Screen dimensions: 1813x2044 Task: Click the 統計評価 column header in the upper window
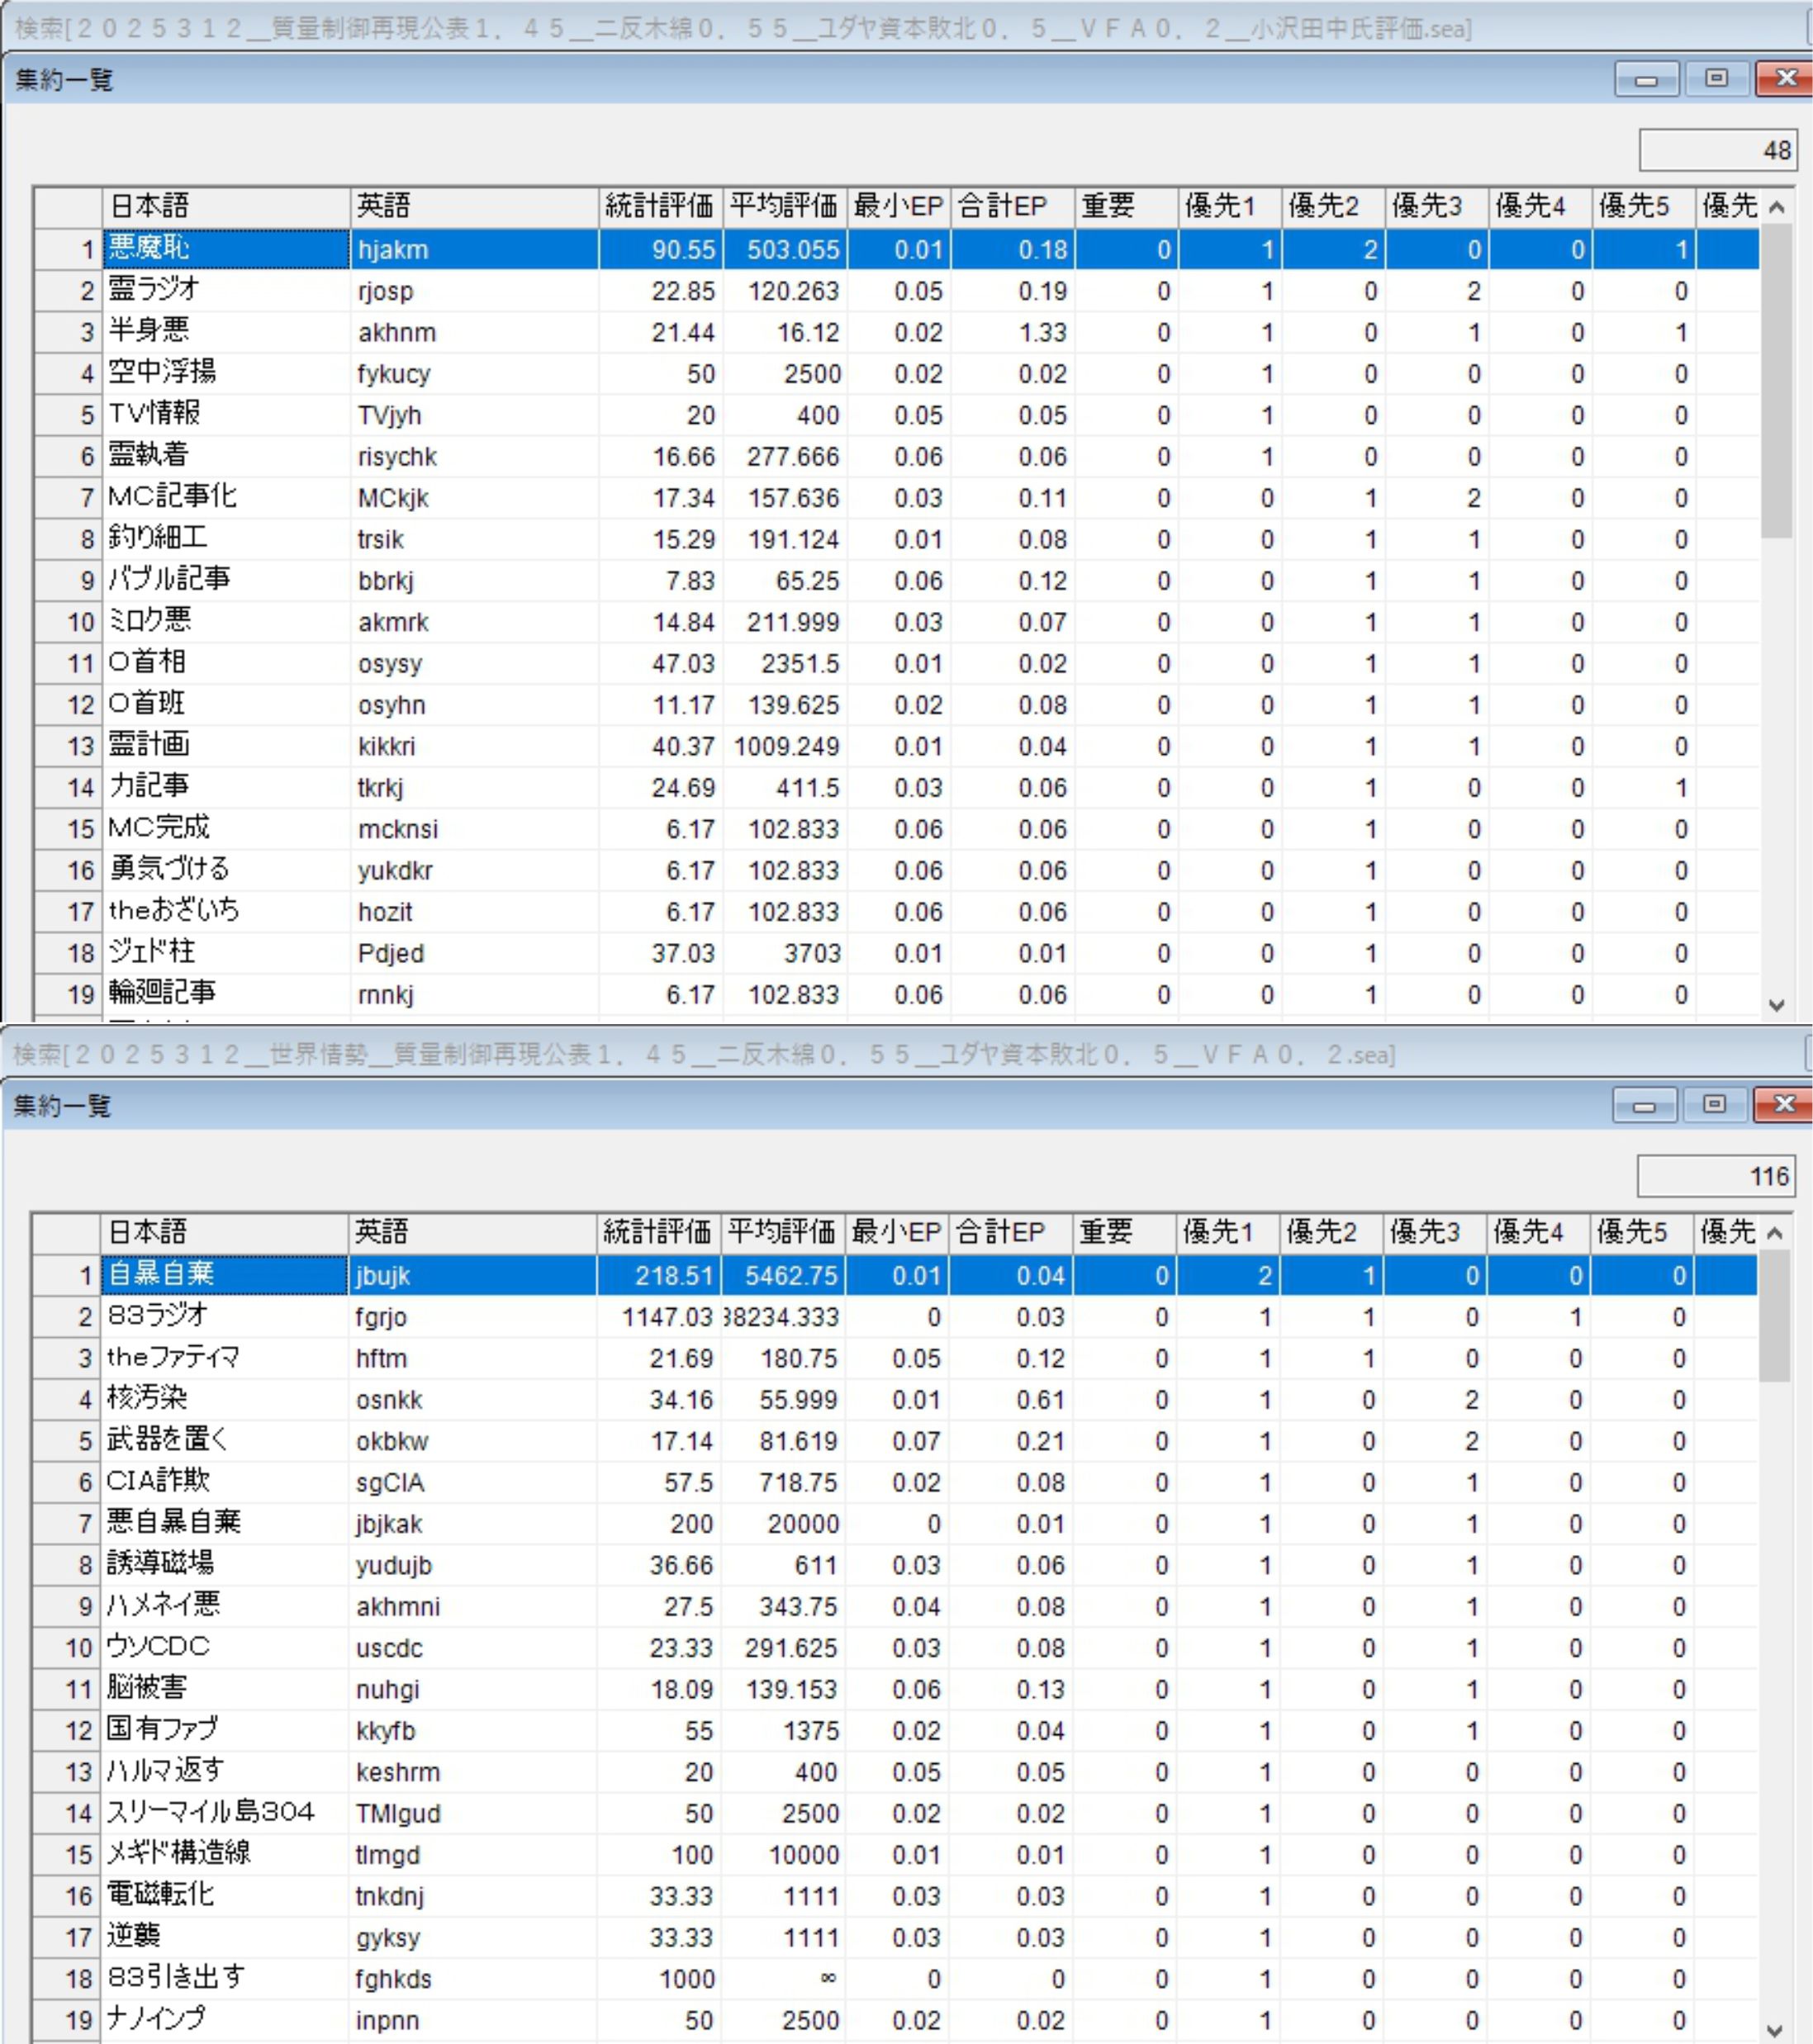[660, 206]
